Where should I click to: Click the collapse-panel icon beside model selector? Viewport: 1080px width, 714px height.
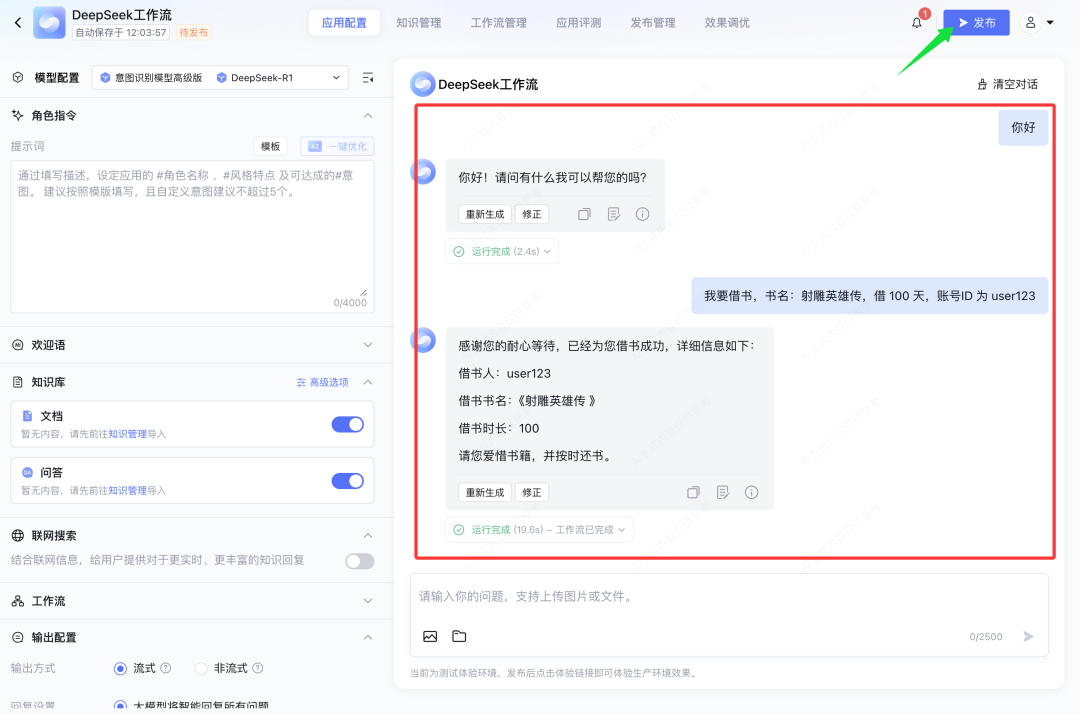[368, 78]
